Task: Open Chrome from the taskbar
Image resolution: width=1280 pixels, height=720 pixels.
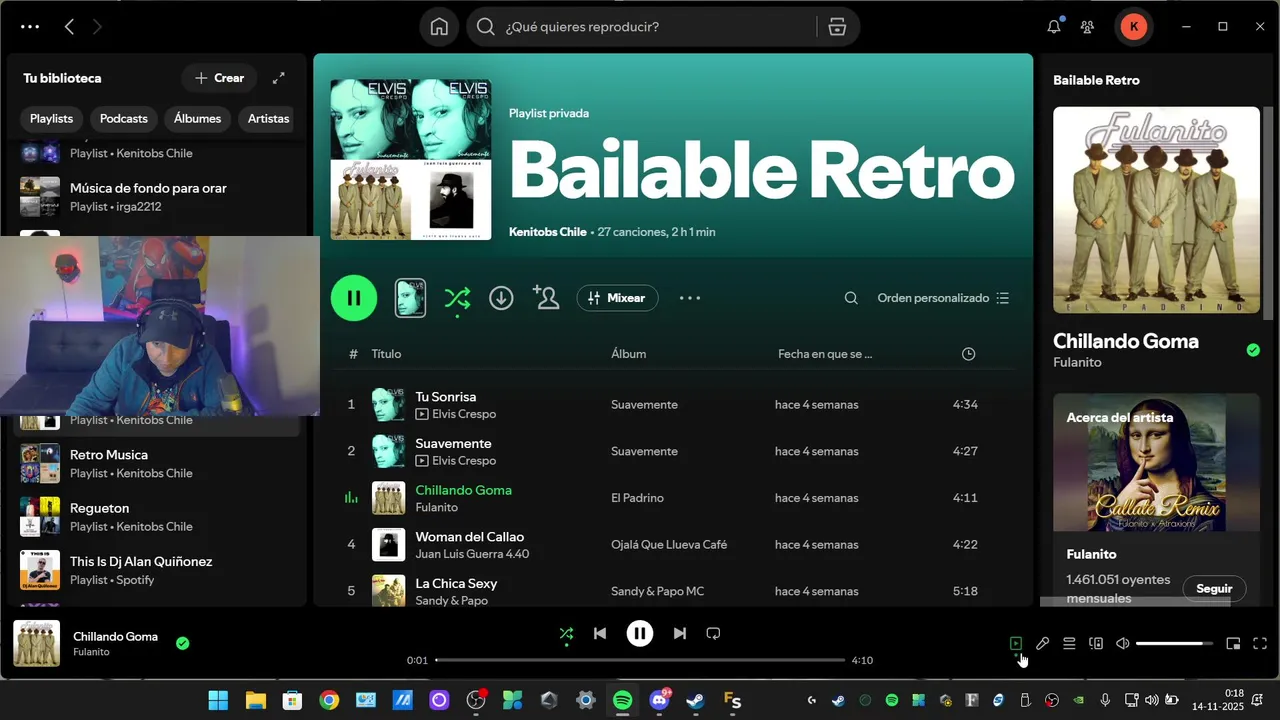Action: point(329,700)
